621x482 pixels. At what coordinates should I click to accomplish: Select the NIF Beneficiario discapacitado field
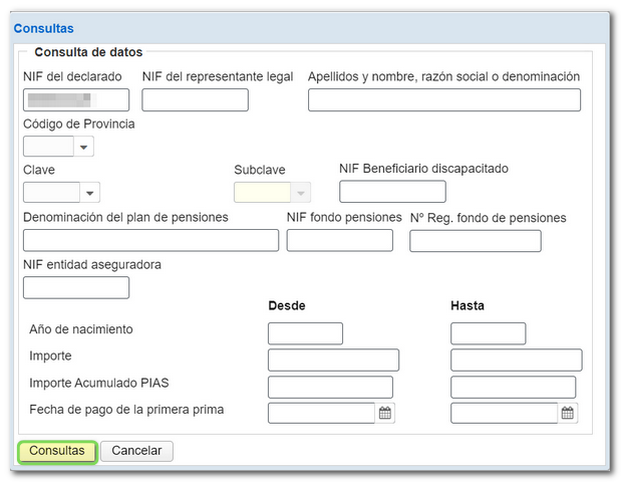[392, 192]
